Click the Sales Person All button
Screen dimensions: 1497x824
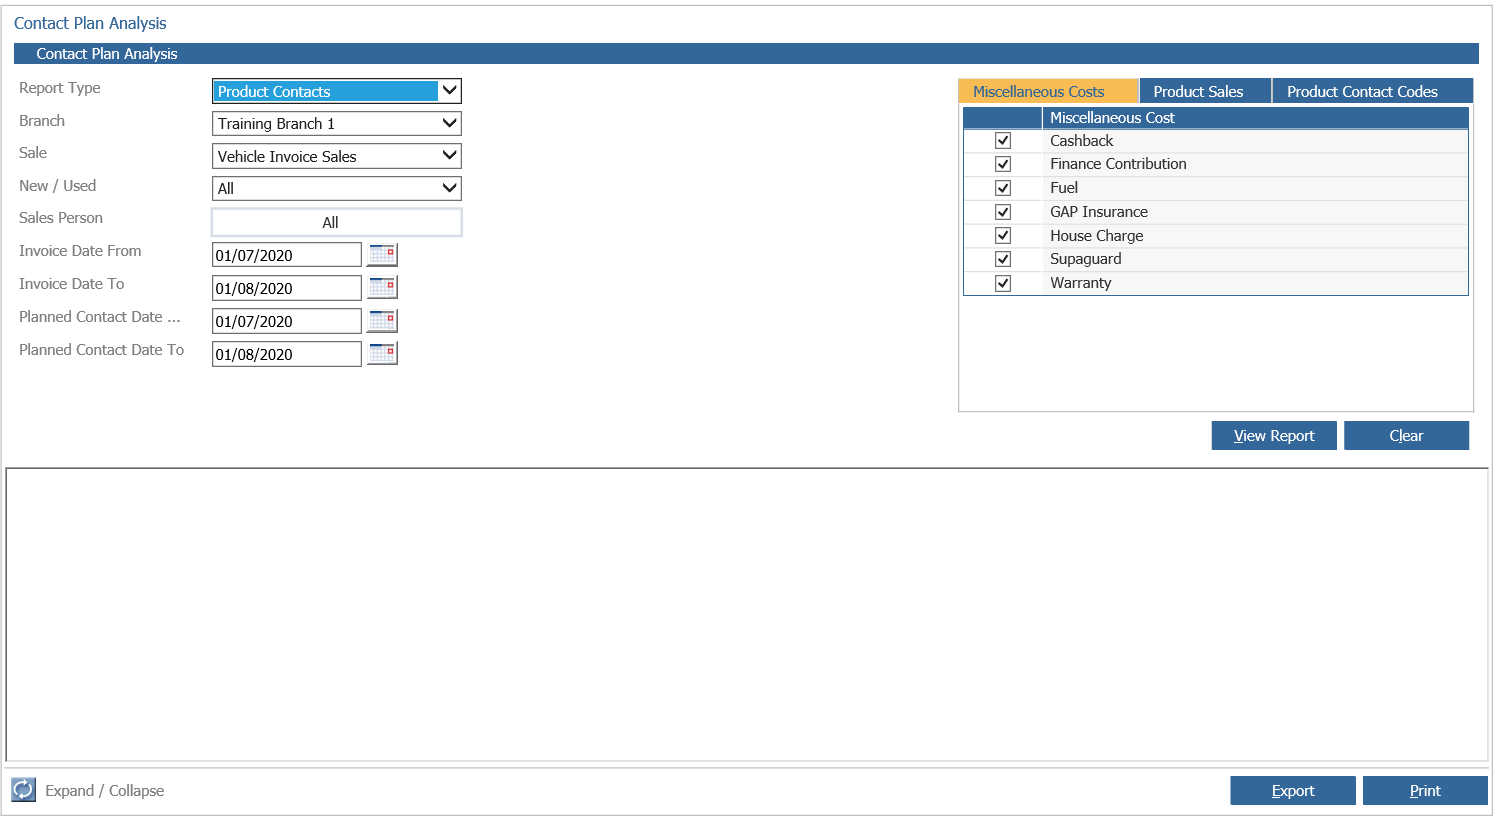tap(337, 222)
